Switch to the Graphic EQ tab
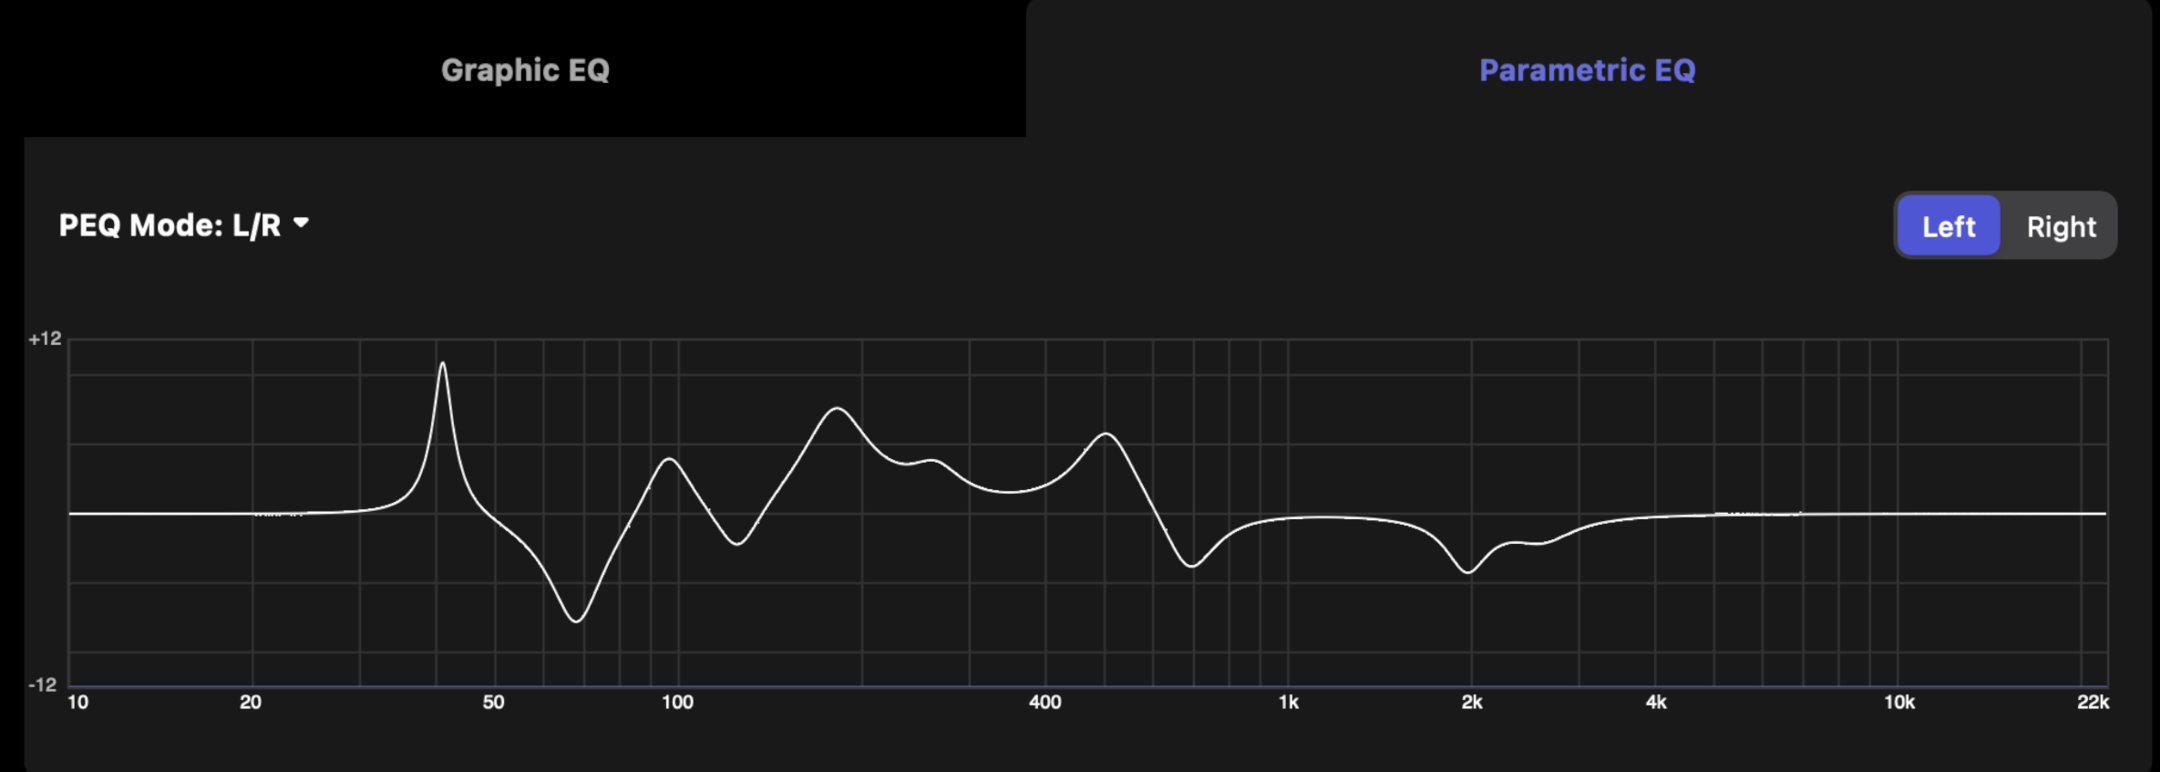 (x=525, y=70)
